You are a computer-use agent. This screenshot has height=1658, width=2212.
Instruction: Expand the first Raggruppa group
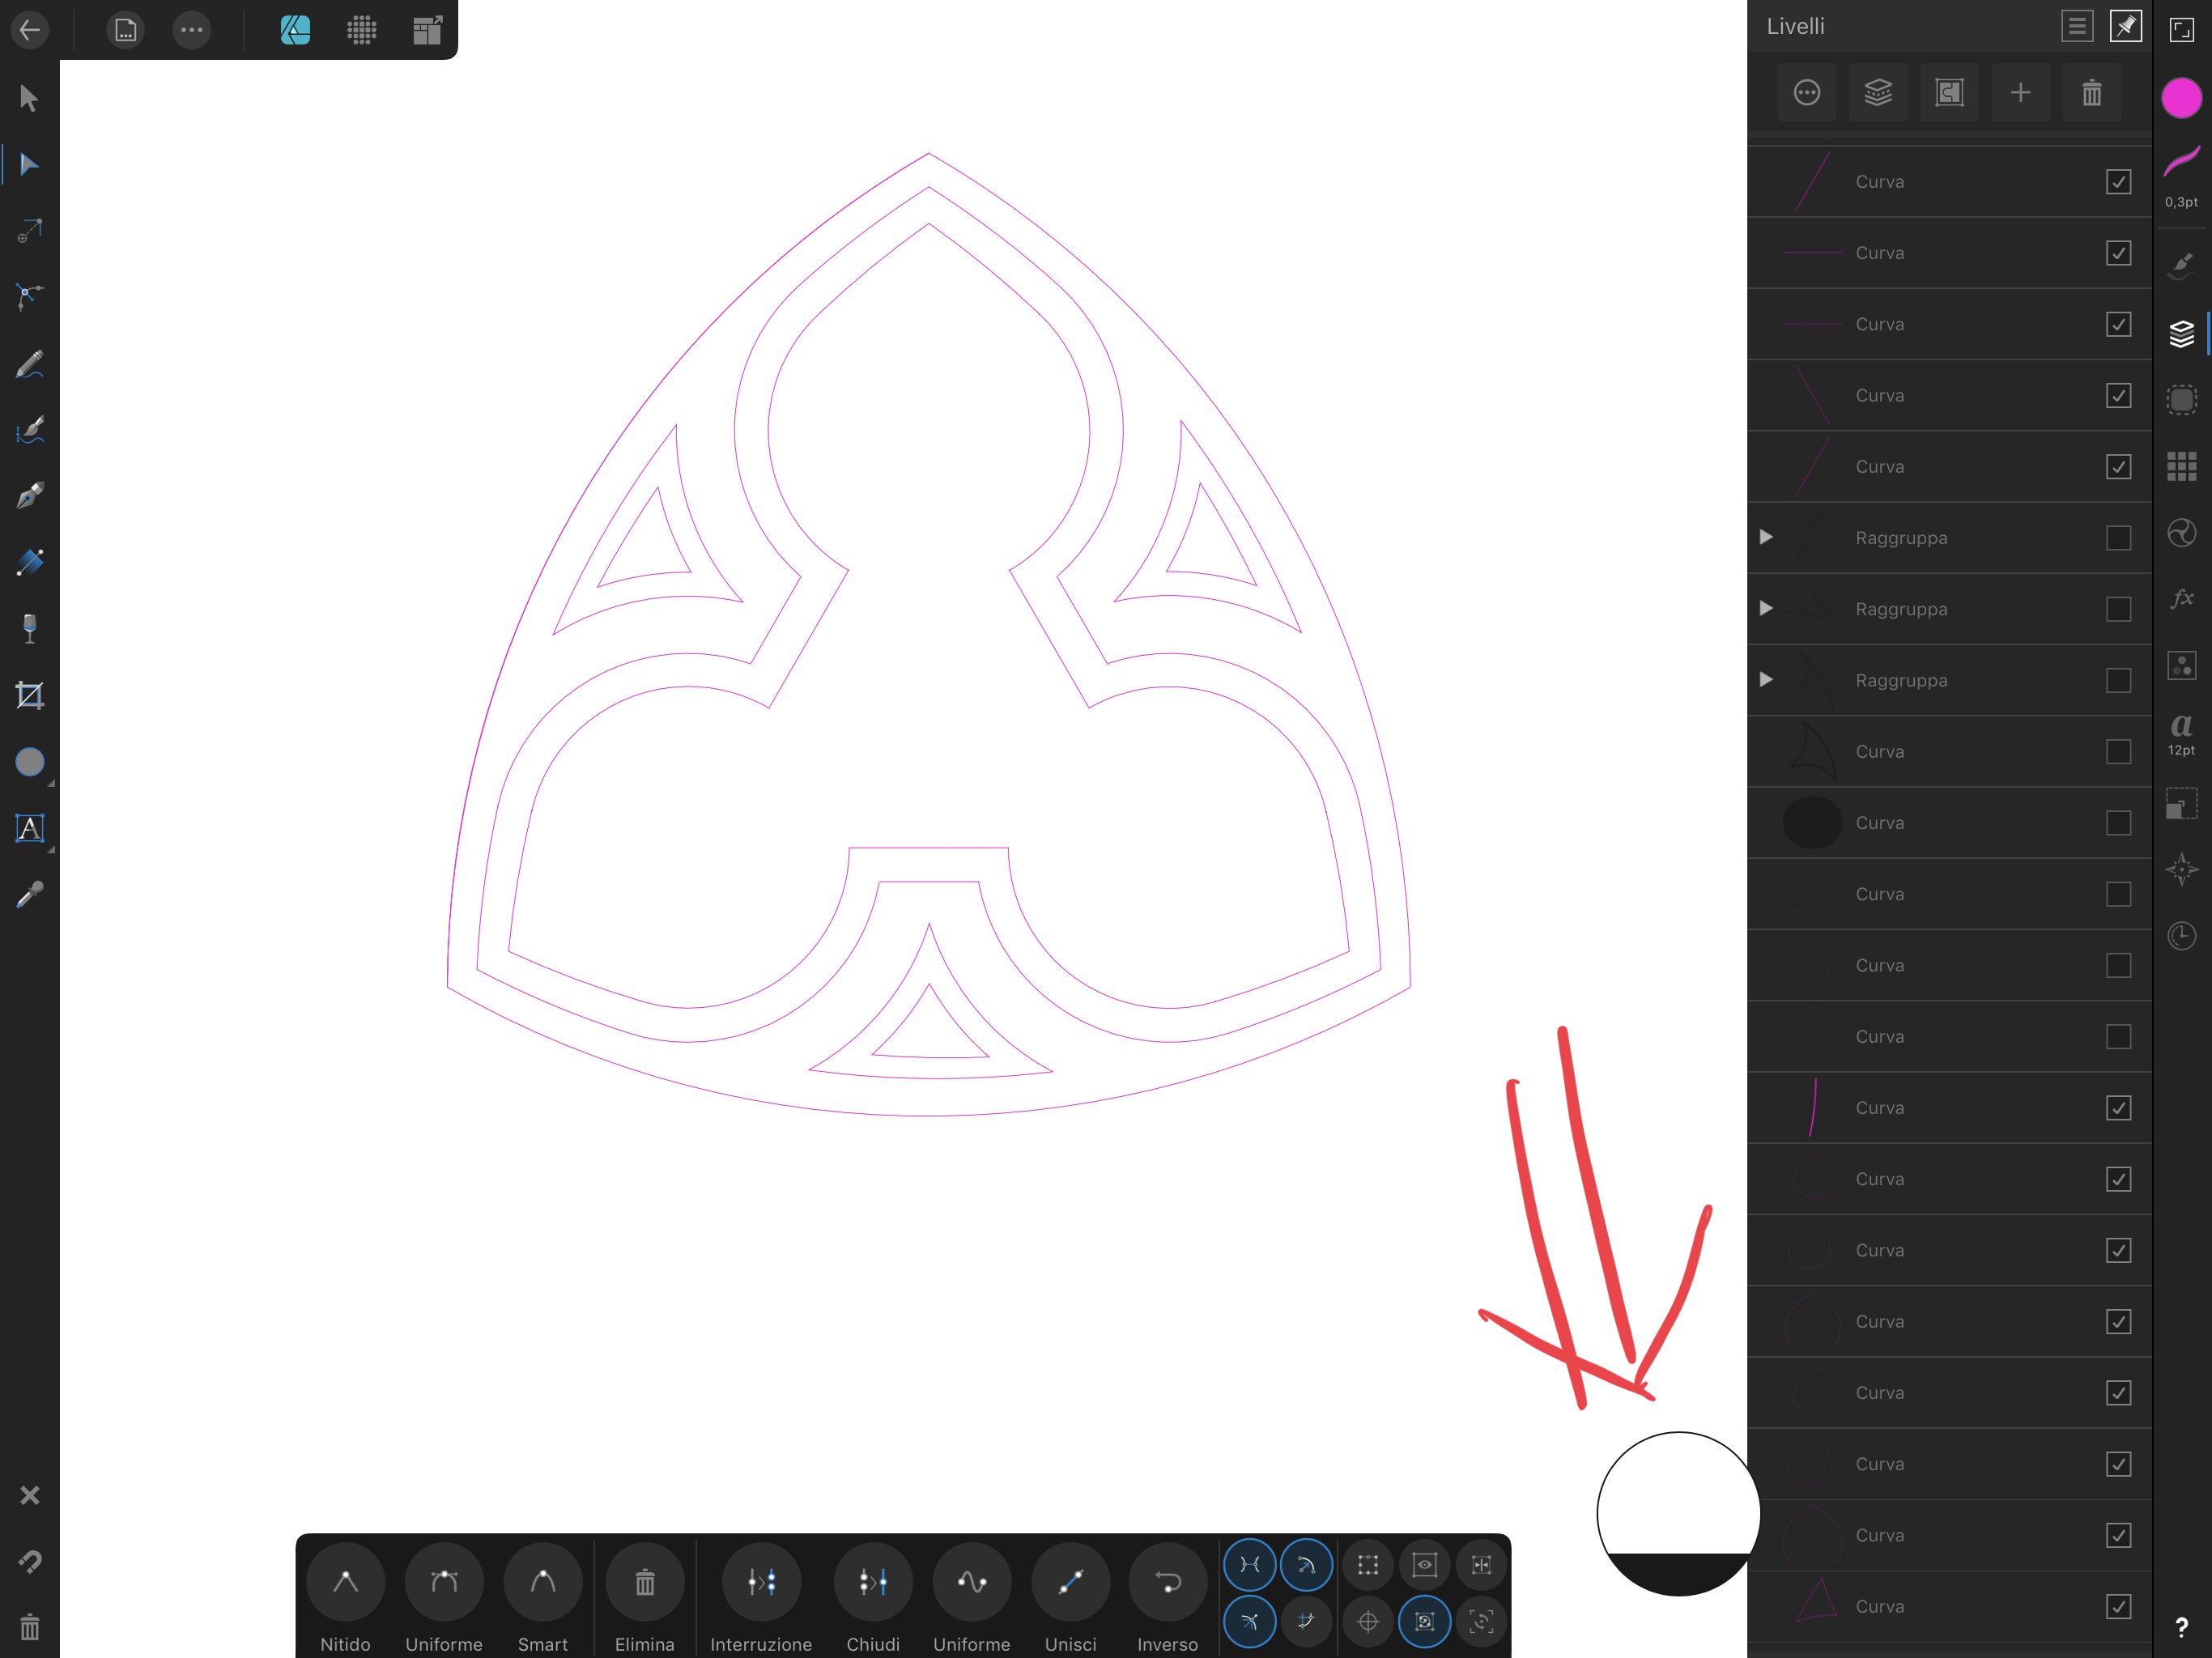click(1766, 537)
